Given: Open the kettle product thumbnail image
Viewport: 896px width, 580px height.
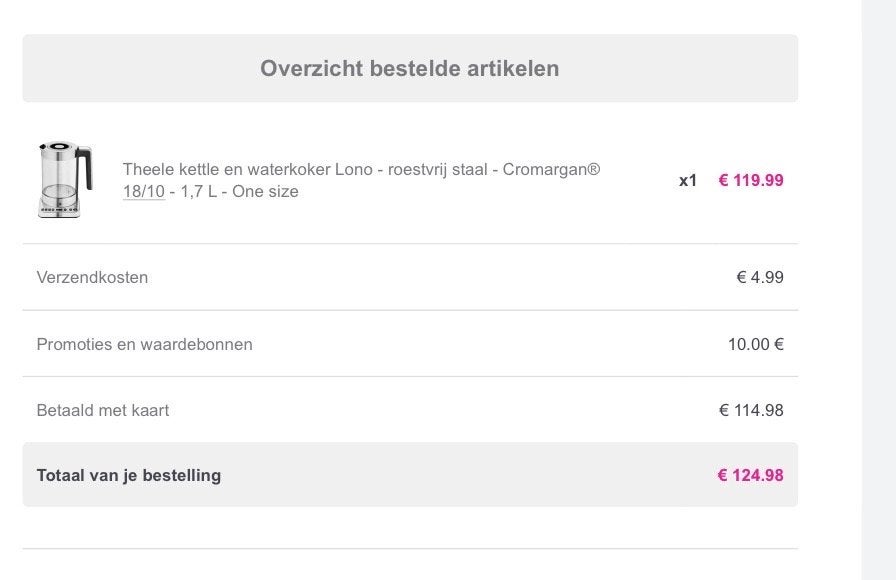Looking at the screenshot, I should pos(66,180).
